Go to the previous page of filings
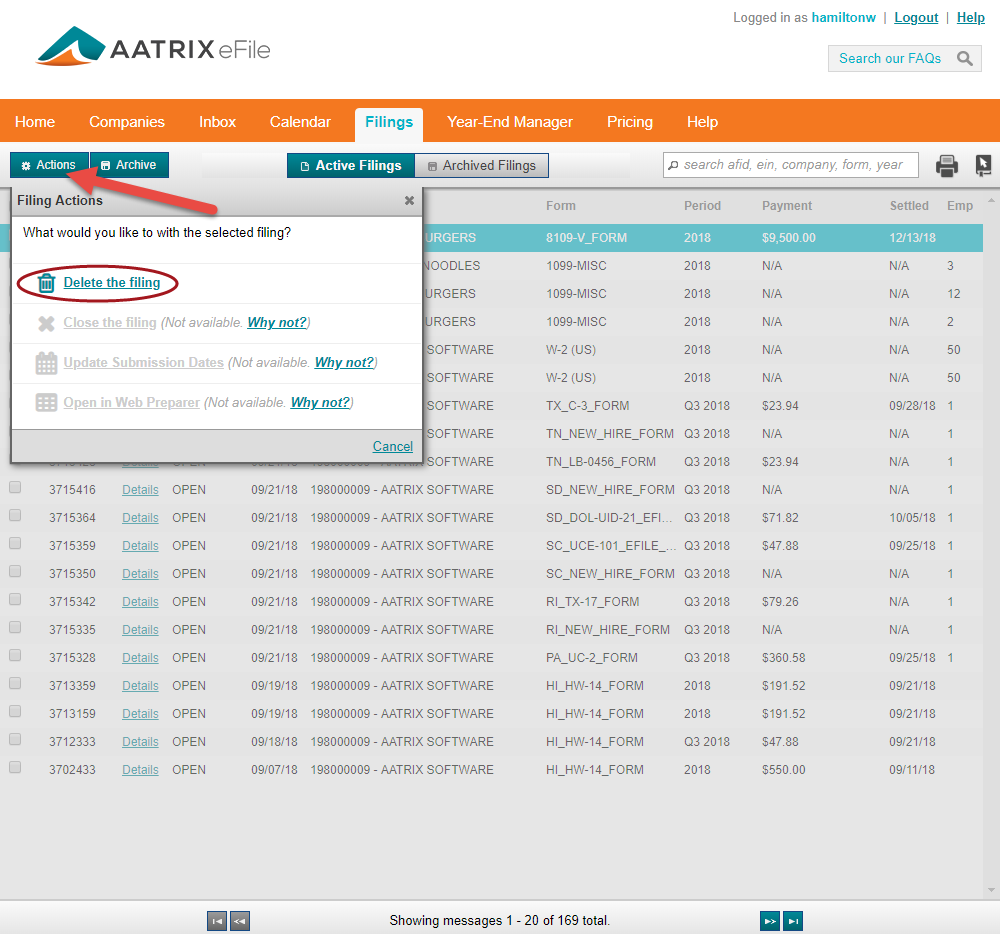This screenshot has height=934, width=1000. click(x=240, y=921)
